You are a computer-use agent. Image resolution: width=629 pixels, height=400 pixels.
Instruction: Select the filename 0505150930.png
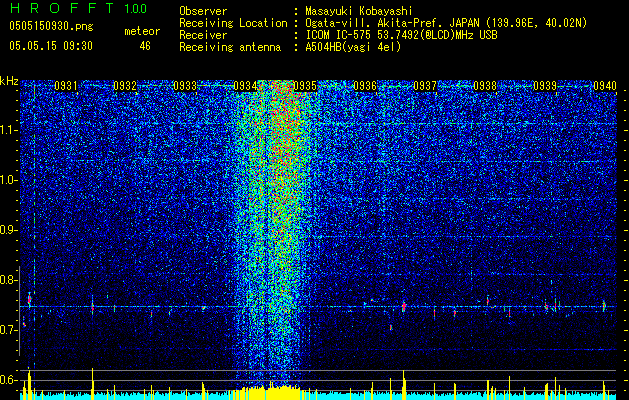pyautogui.click(x=51, y=27)
